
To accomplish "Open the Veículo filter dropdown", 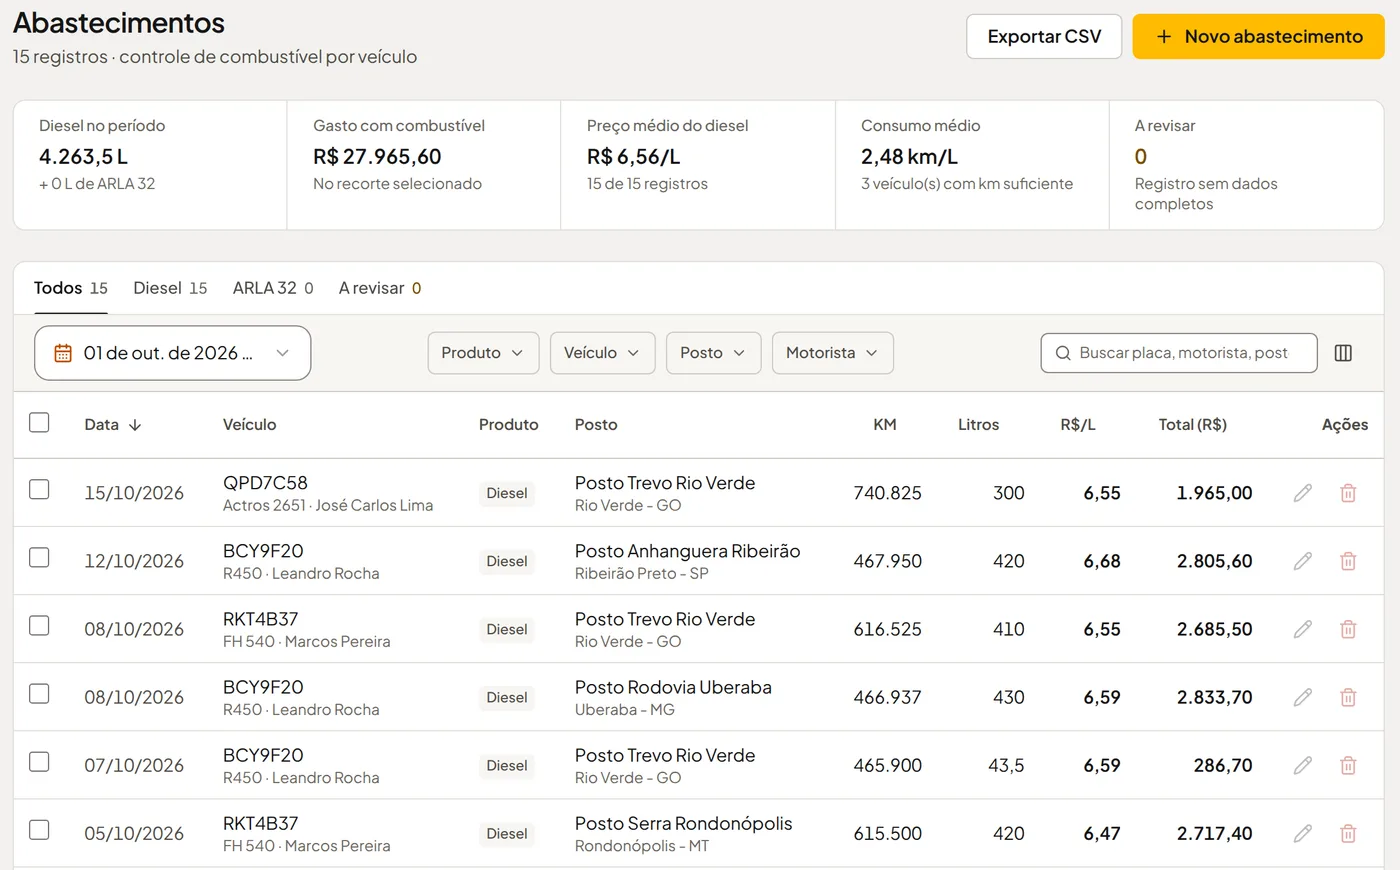I will [x=602, y=353].
